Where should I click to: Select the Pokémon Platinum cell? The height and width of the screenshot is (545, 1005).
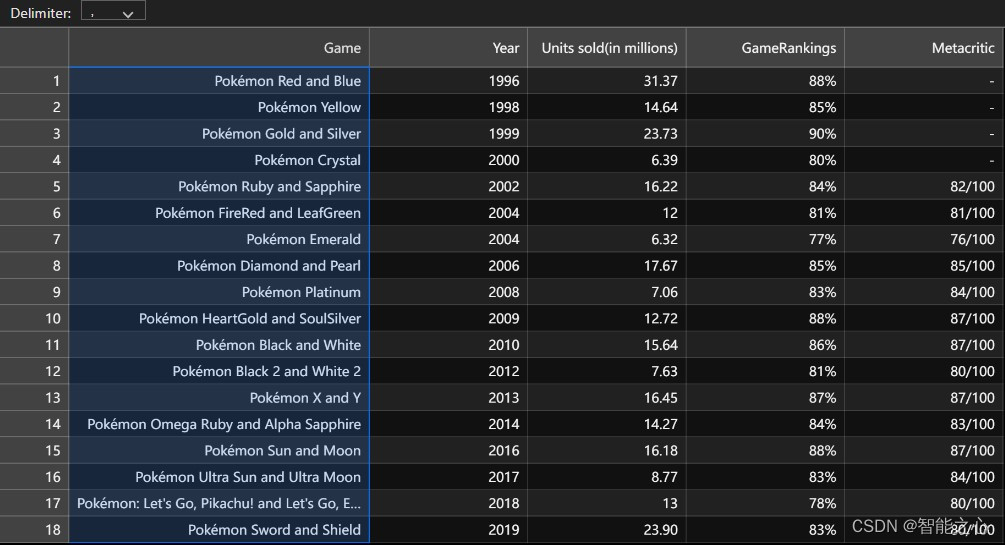pyautogui.click(x=219, y=292)
